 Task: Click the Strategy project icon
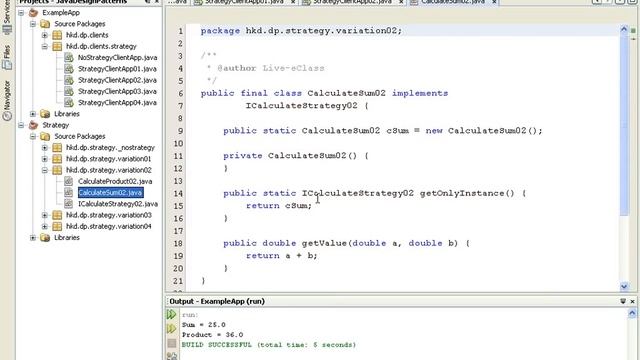point(33,125)
